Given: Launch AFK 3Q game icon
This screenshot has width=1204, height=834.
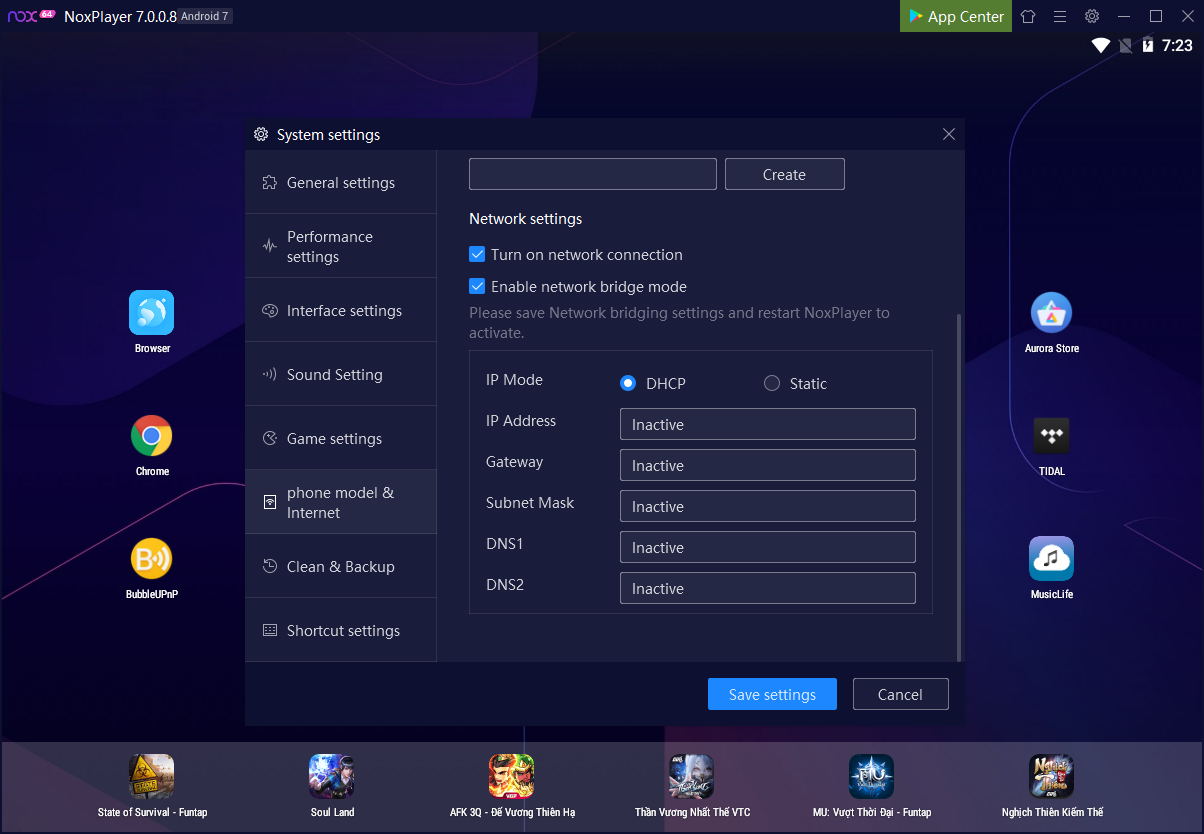Looking at the screenshot, I should [x=511, y=776].
